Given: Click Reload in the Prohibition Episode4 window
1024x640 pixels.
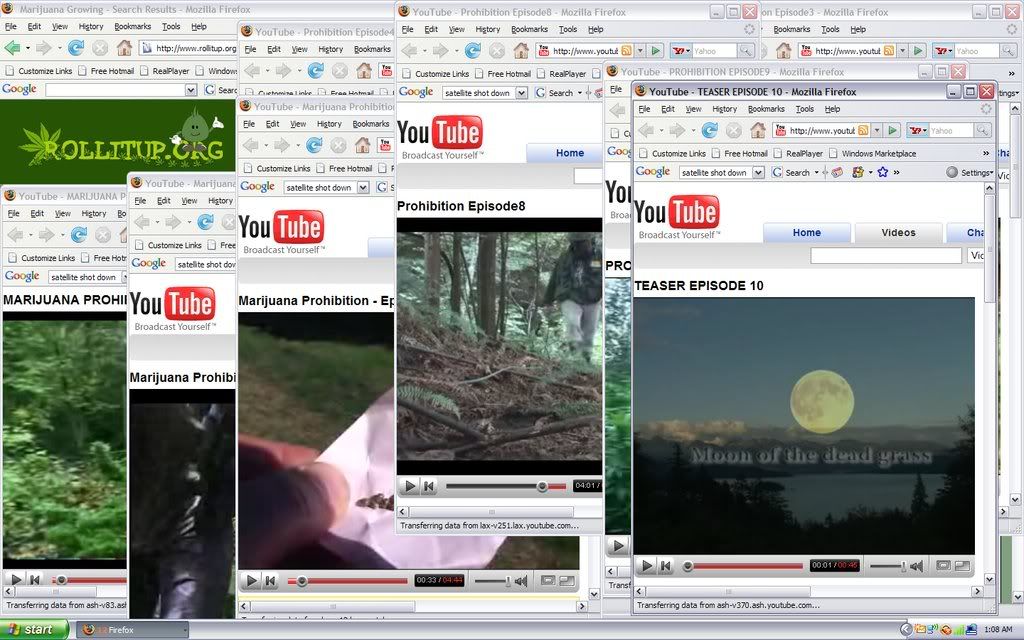Looking at the screenshot, I should [x=316, y=70].
